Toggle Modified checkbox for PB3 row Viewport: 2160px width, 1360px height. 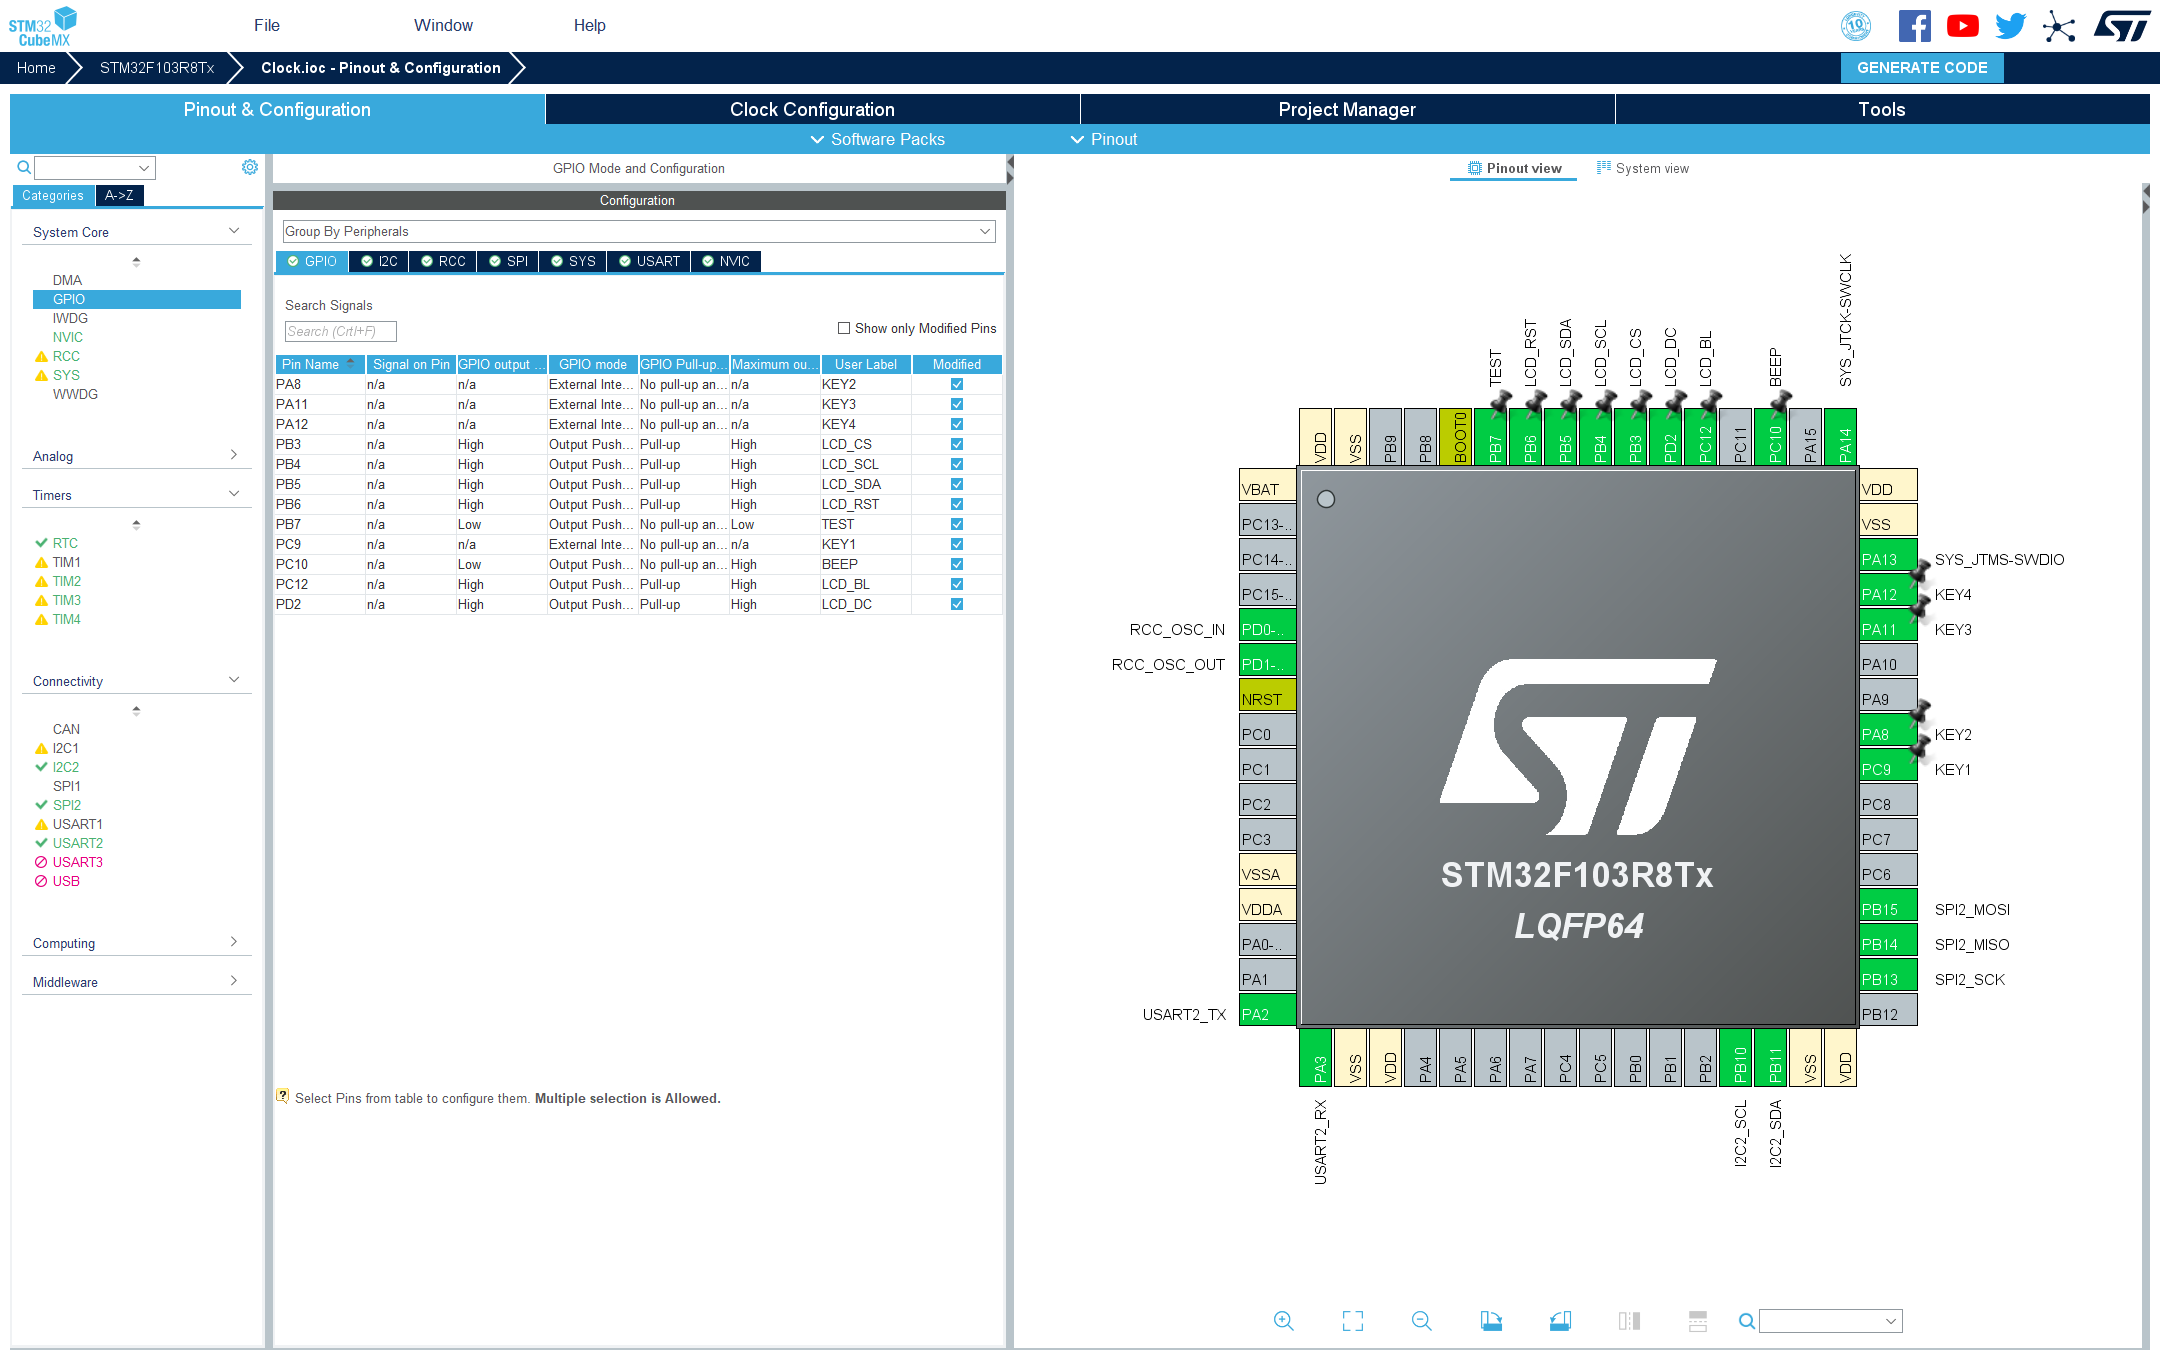click(957, 444)
